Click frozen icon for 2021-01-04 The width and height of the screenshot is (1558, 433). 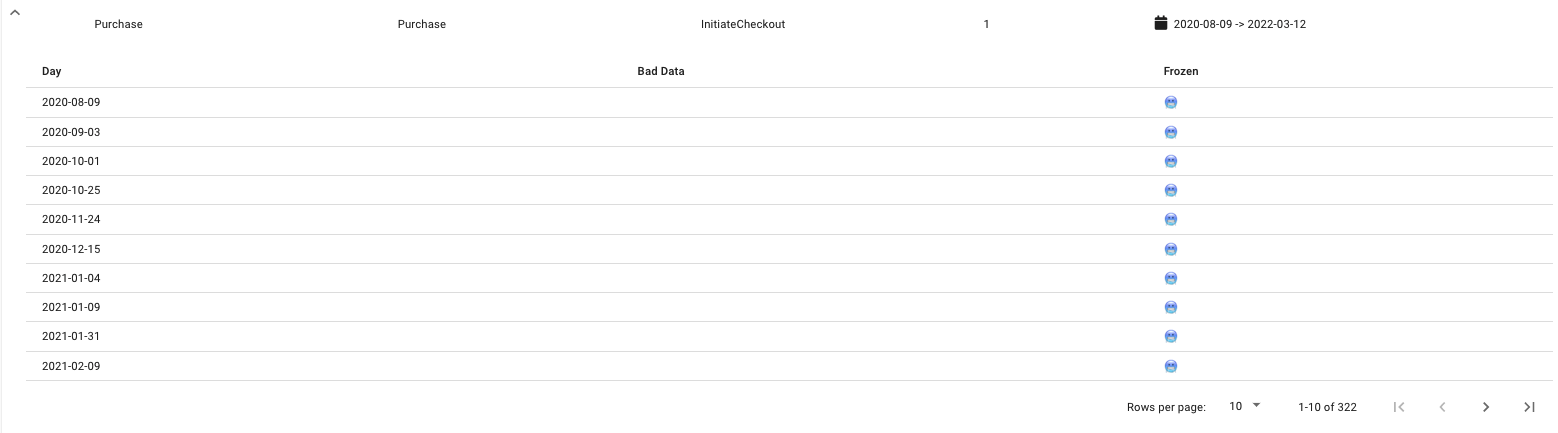[x=1171, y=278]
